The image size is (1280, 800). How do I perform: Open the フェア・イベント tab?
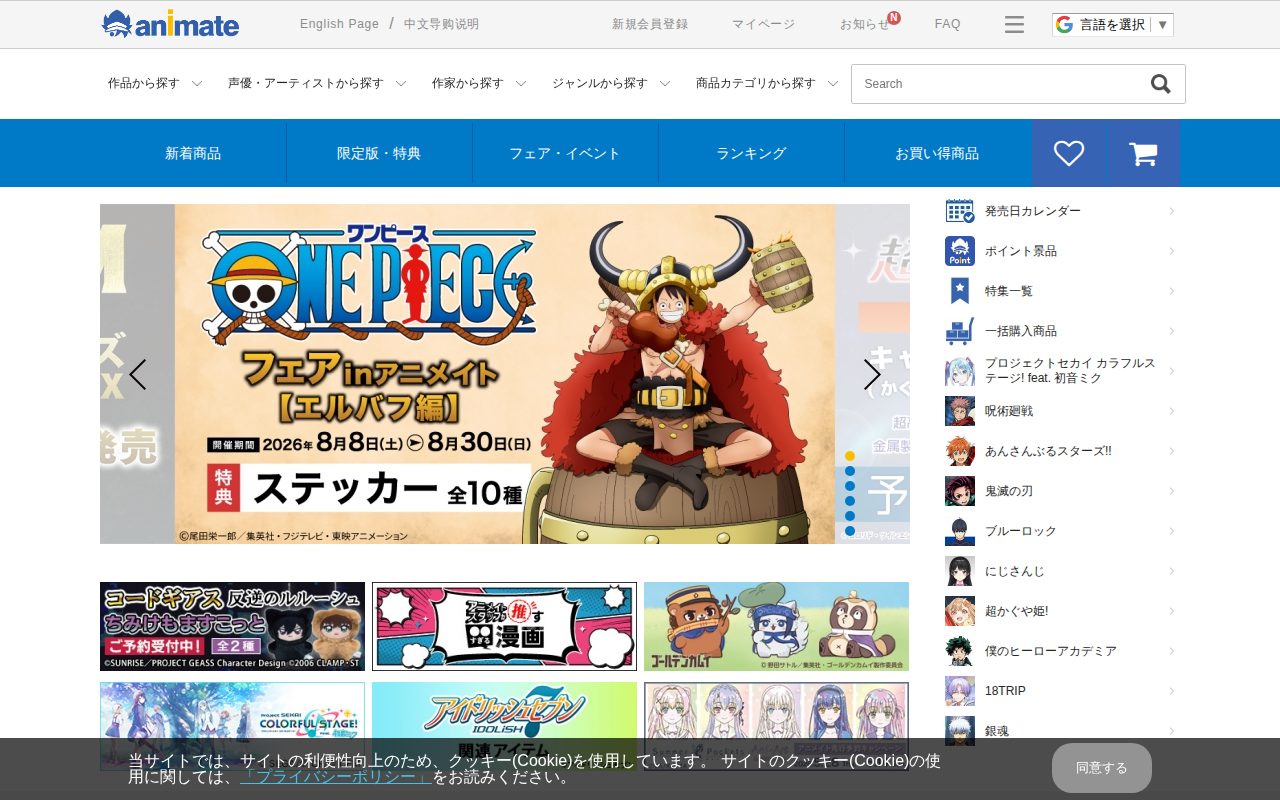(x=565, y=153)
